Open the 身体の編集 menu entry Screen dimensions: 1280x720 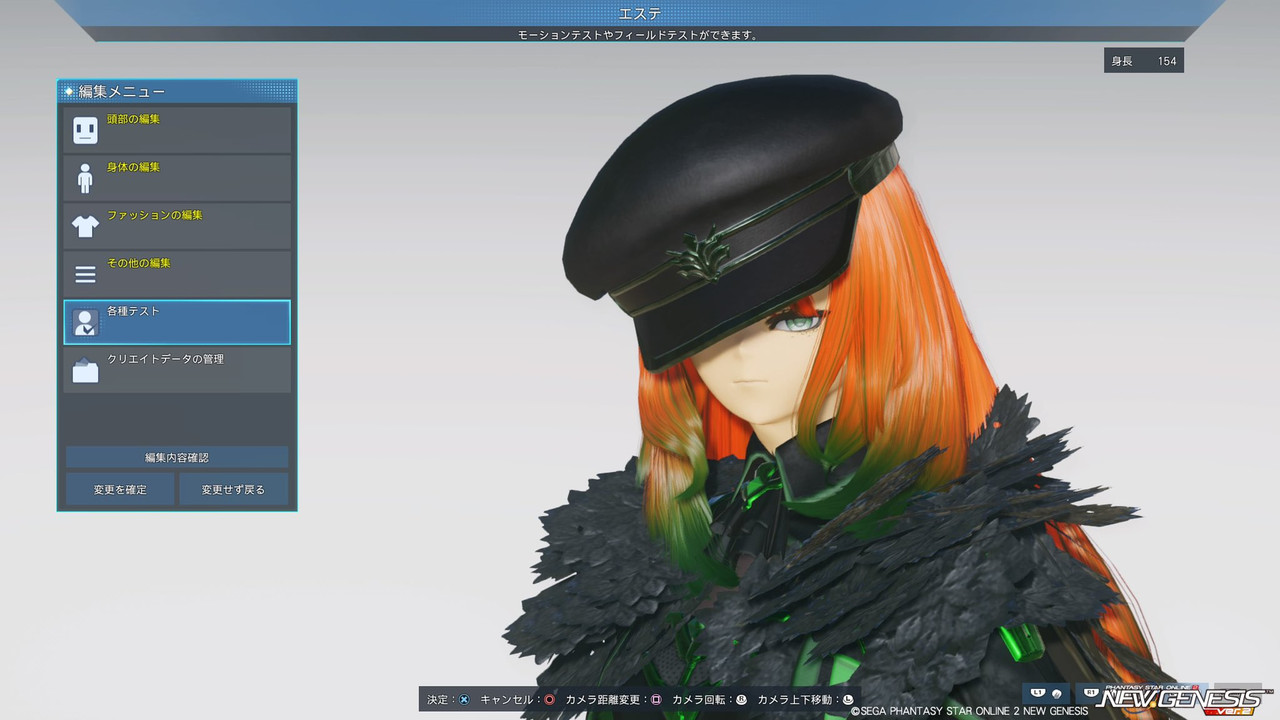pyautogui.click(x=177, y=178)
